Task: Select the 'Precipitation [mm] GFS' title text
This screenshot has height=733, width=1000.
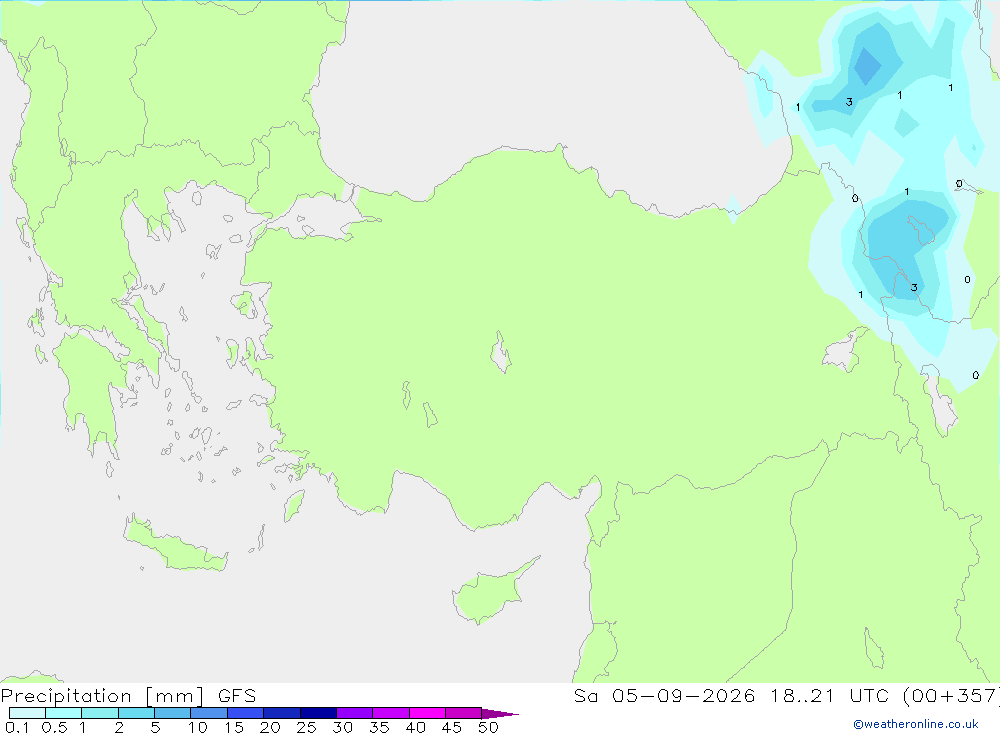Action: coord(128,696)
